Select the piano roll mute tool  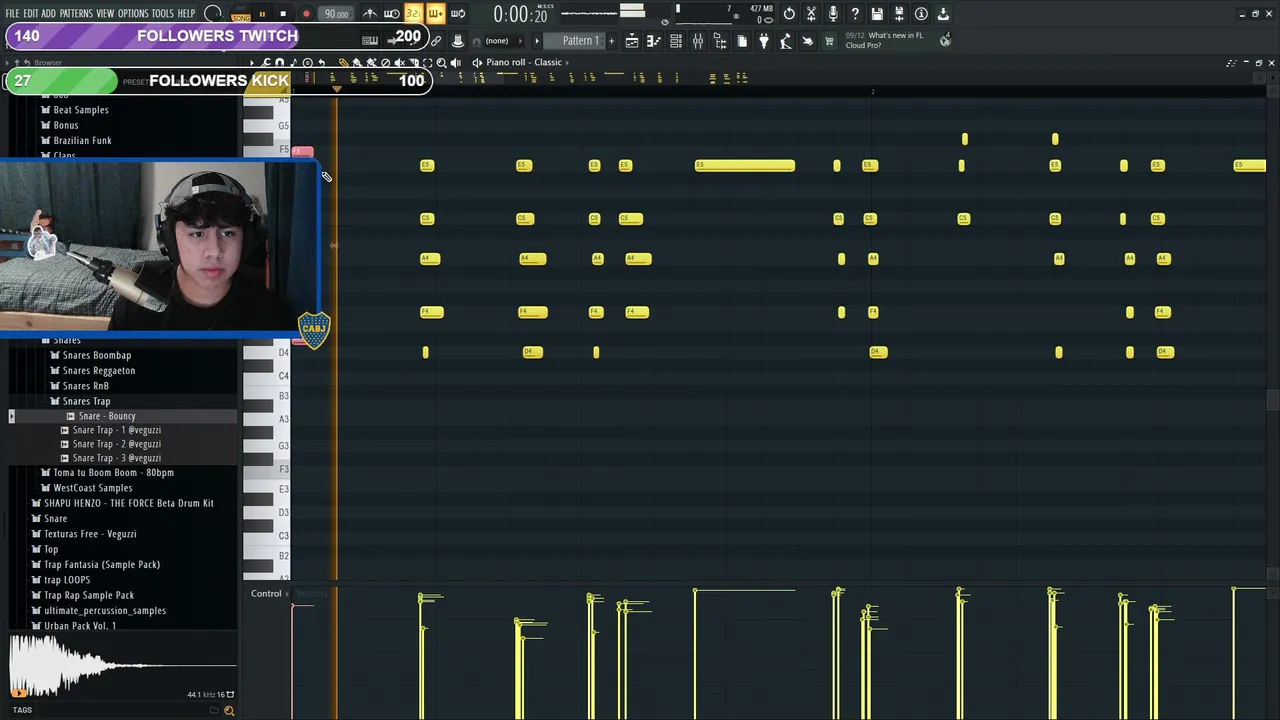point(399,62)
